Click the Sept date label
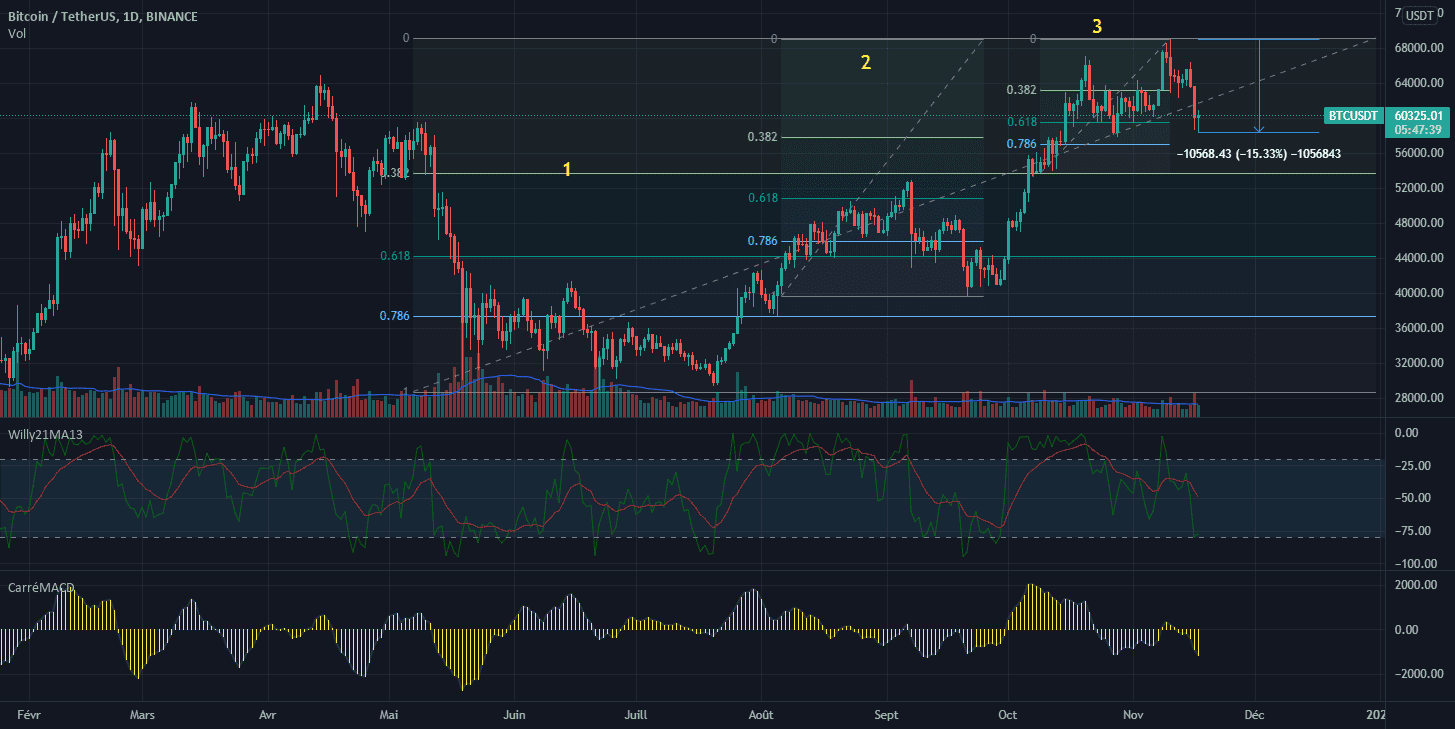 click(885, 715)
